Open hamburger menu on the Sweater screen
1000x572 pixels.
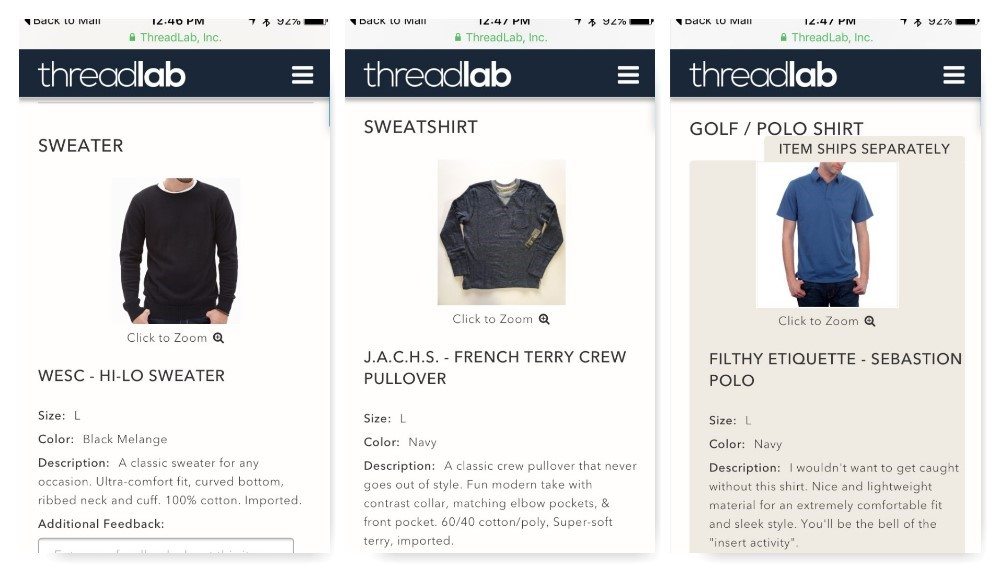[302, 75]
